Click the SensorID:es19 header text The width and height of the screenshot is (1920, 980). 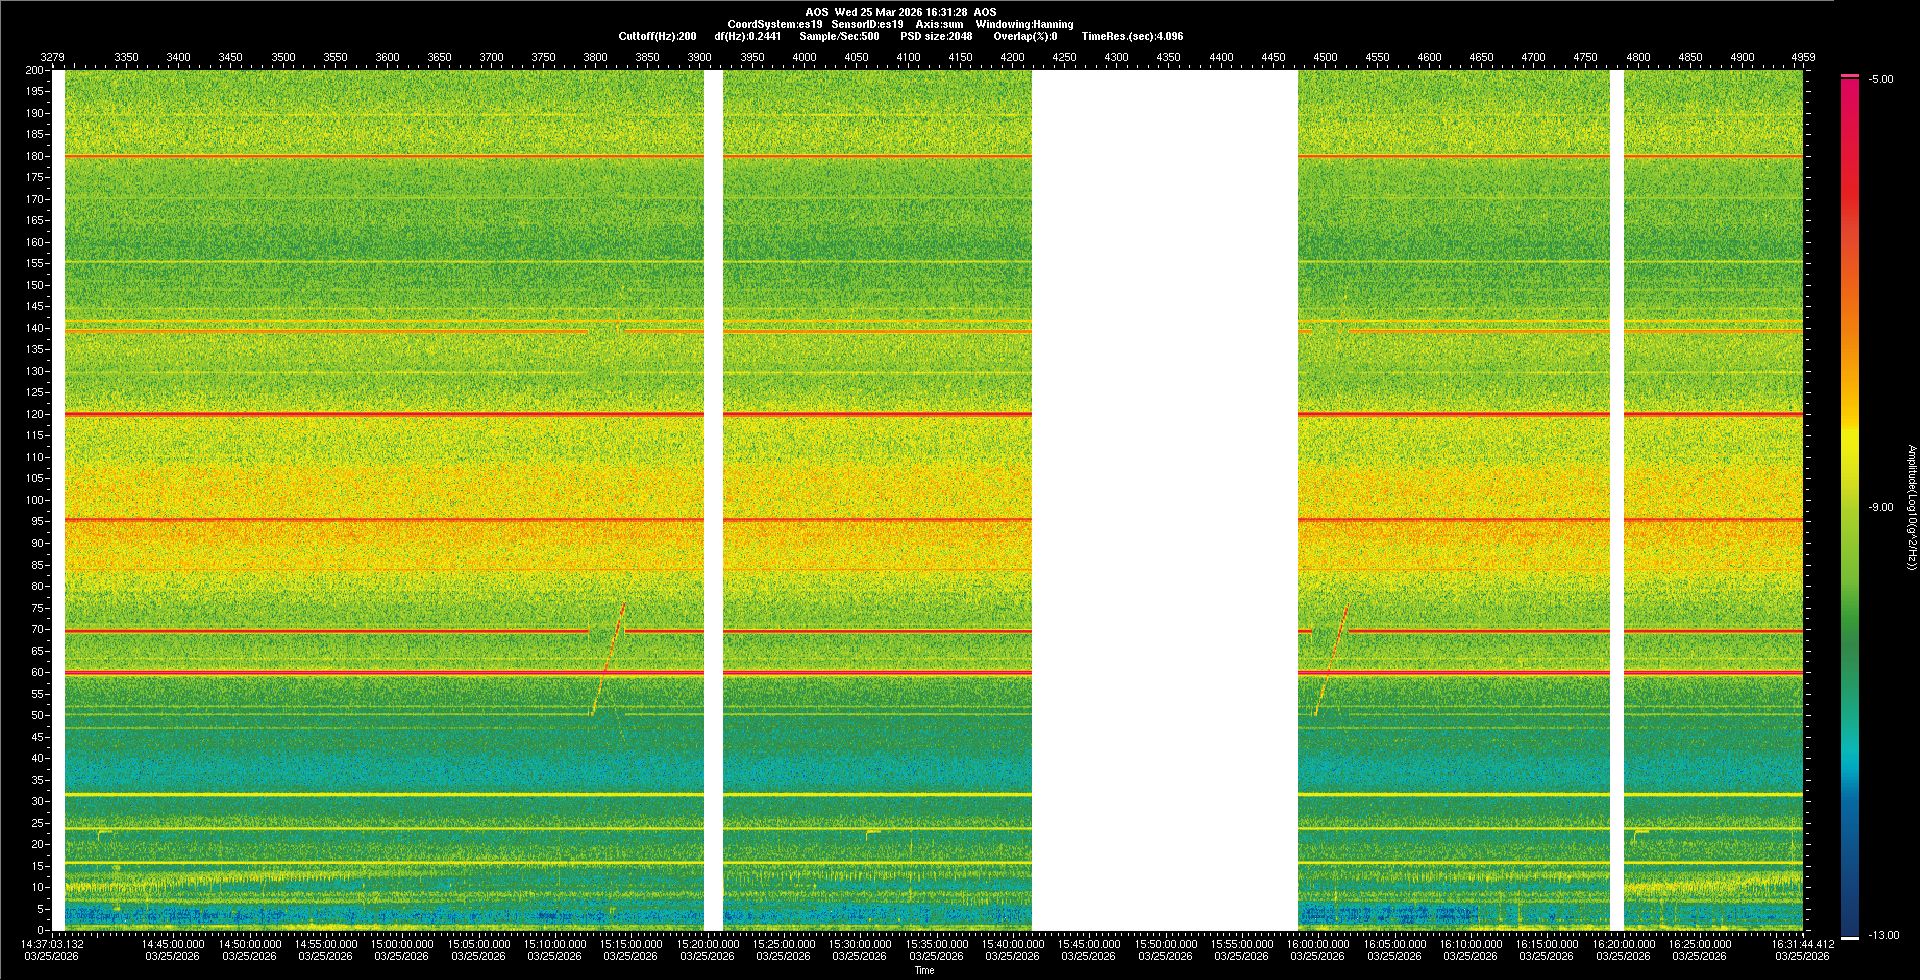[867, 24]
